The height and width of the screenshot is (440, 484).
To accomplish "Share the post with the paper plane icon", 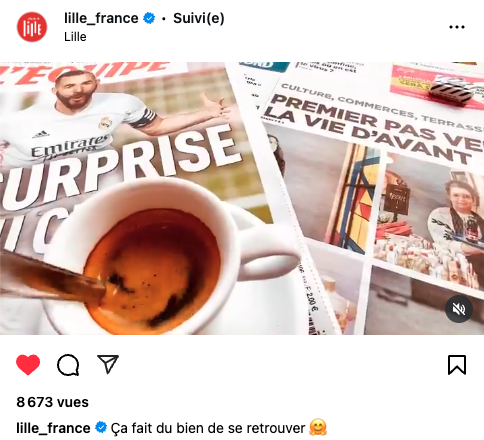I will (108, 364).
